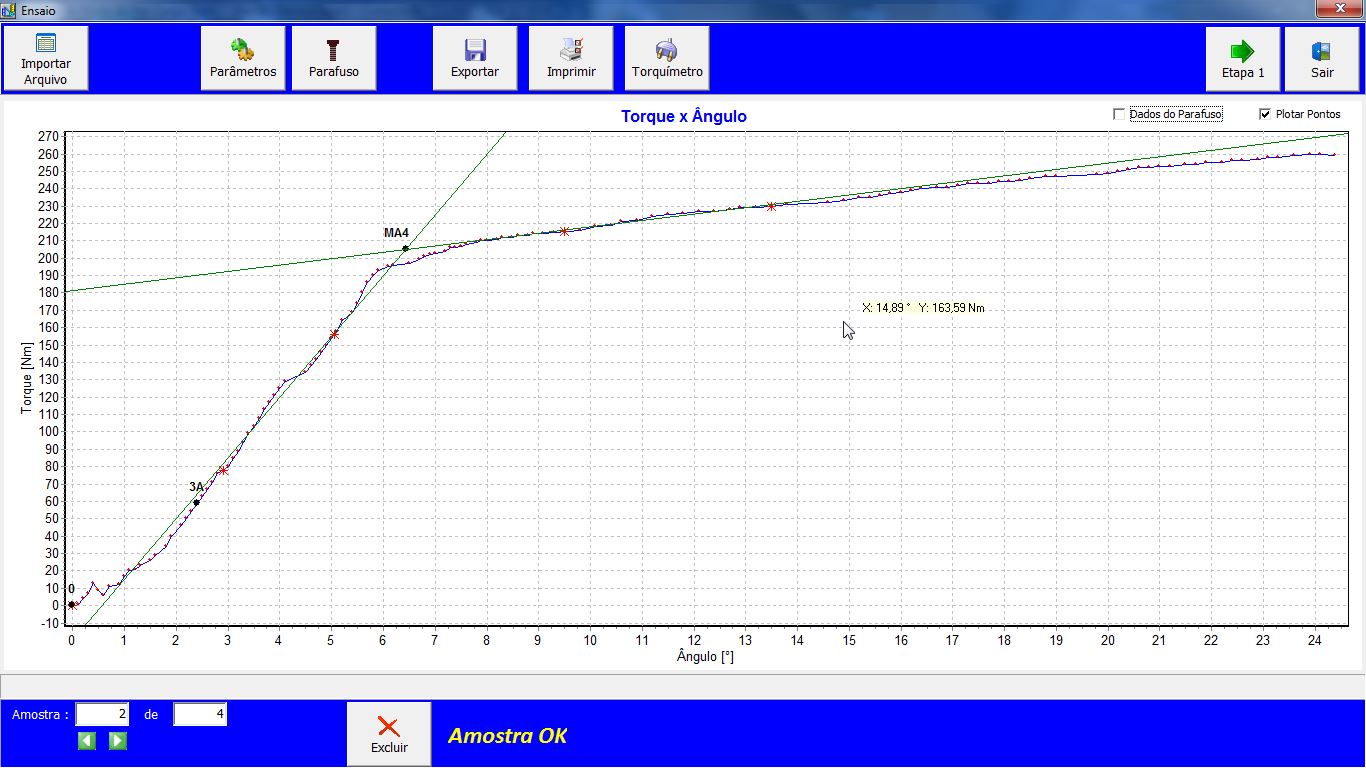Close the Ensaio window
The image size is (1366, 768).
[x=1340, y=9]
